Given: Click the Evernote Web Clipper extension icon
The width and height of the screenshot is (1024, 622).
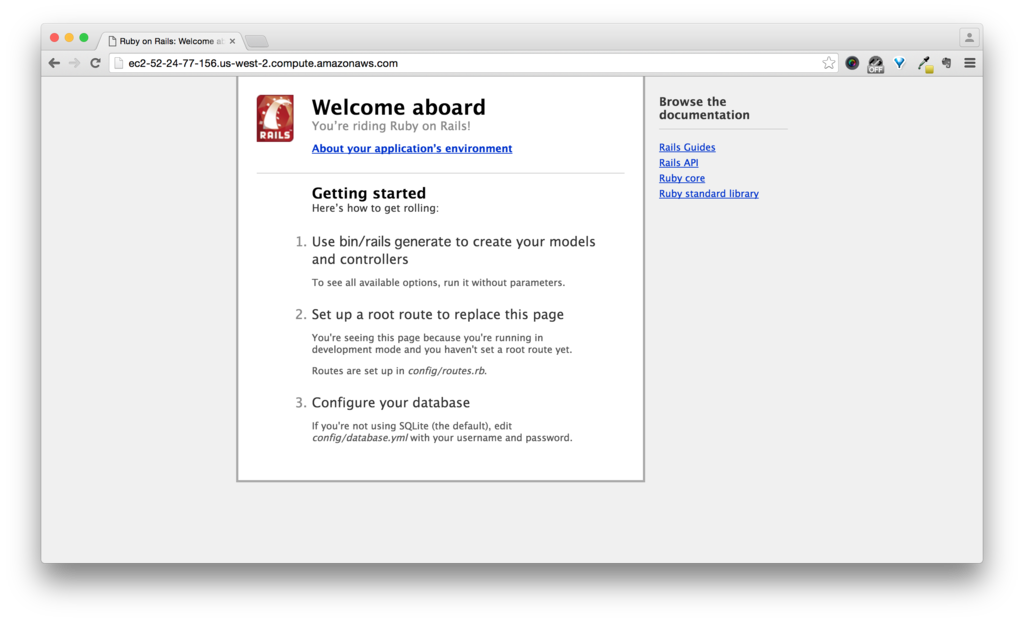Looking at the screenshot, I should click(x=946, y=62).
